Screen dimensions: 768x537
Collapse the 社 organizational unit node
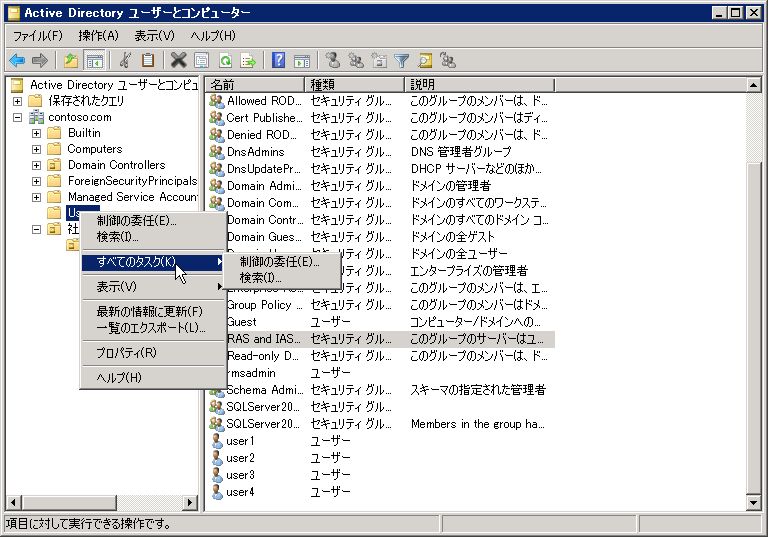pos(37,229)
